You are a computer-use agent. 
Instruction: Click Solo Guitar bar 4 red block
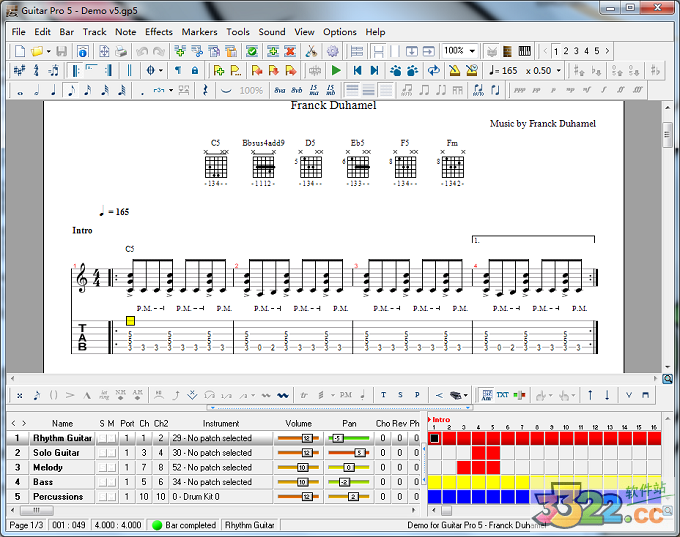click(x=479, y=453)
